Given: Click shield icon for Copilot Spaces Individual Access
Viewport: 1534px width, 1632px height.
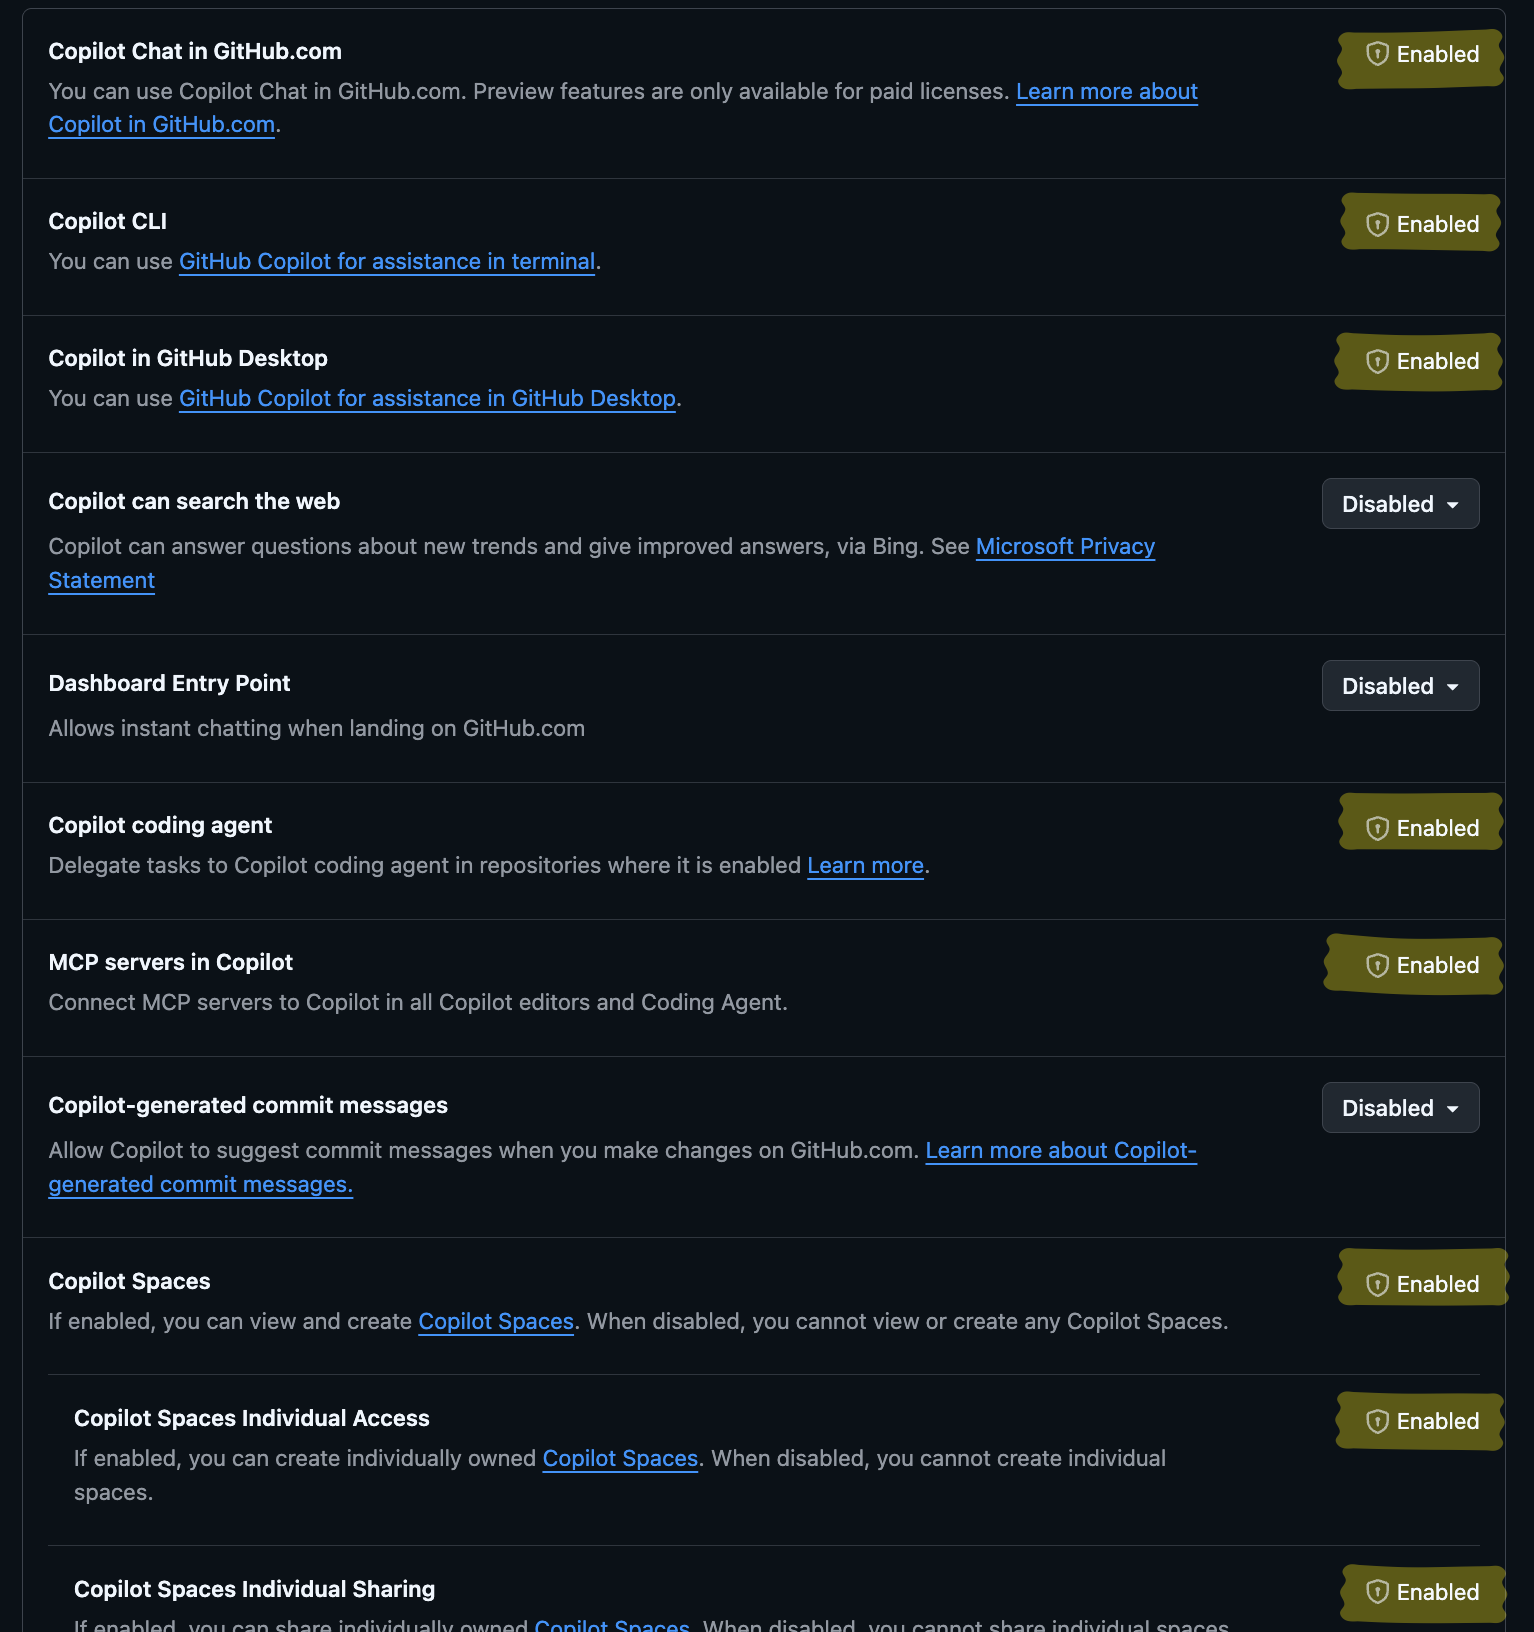Looking at the screenshot, I should click(x=1377, y=1421).
